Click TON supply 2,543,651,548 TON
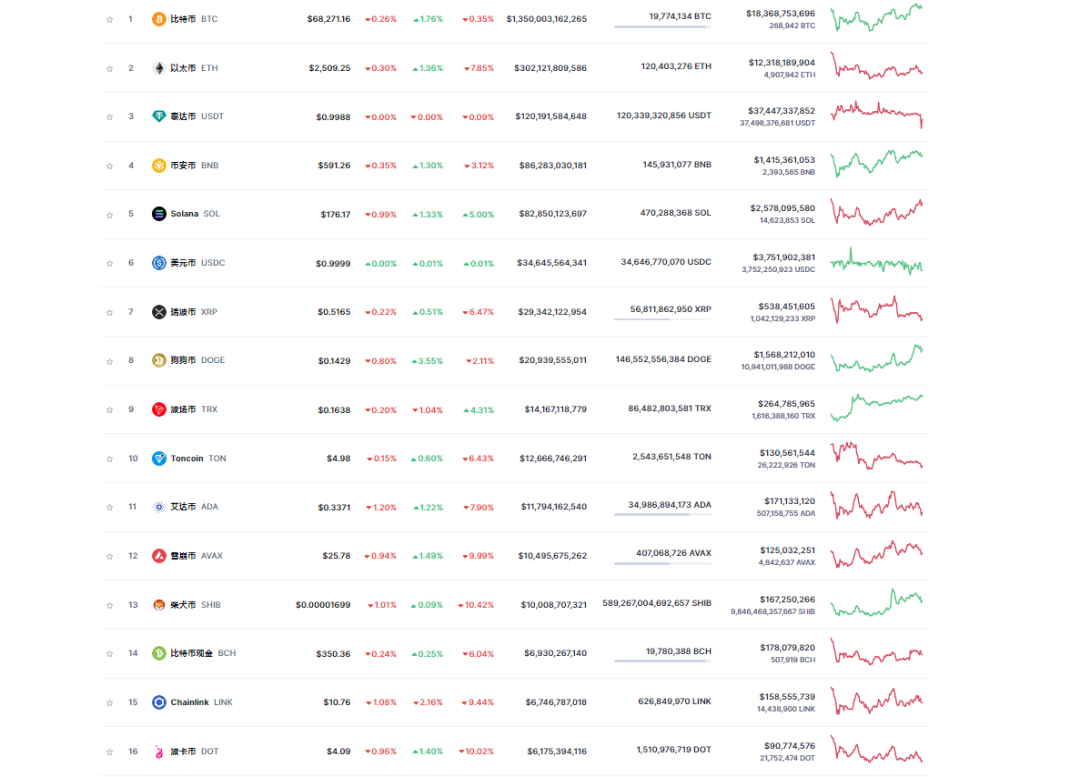 tap(672, 457)
